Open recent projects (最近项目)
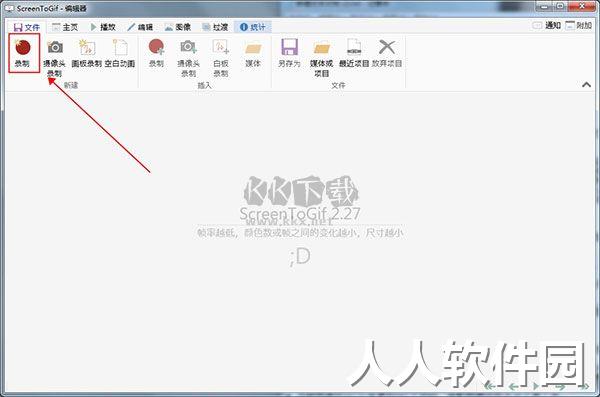Screen dimensions: 600x397 pyautogui.click(x=354, y=53)
